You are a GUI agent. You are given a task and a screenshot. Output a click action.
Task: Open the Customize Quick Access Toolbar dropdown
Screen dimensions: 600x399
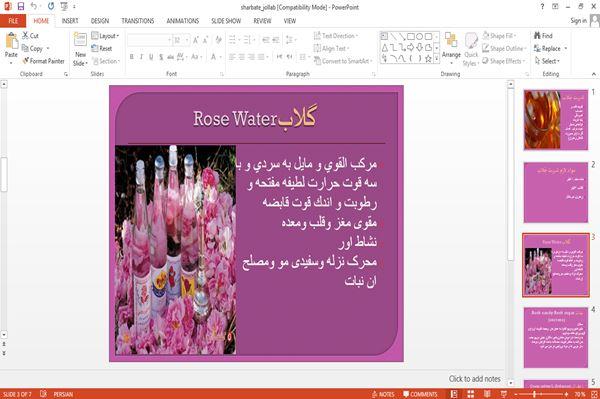point(74,7)
